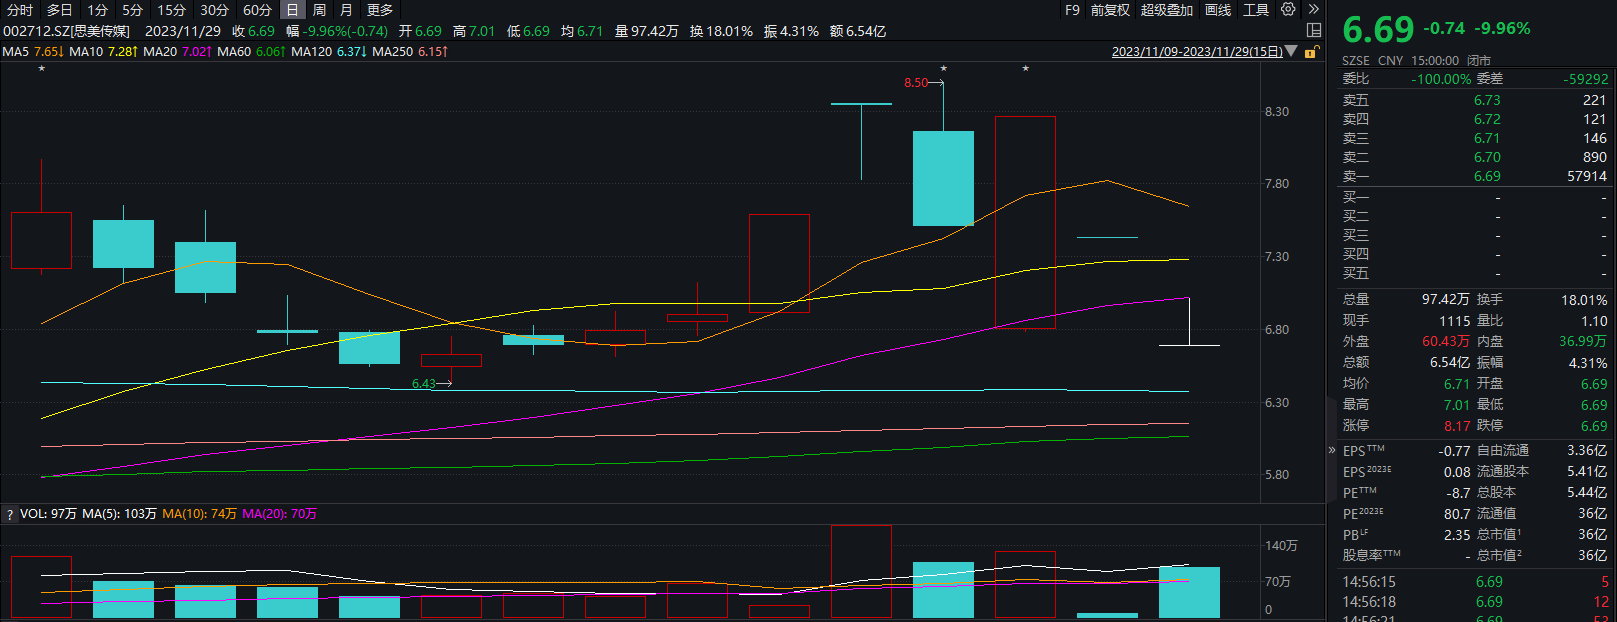The width and height of the screenshot is (1617, 622).
Task: Switch to 多日 multi-day tab
Action: pos(59,10)
